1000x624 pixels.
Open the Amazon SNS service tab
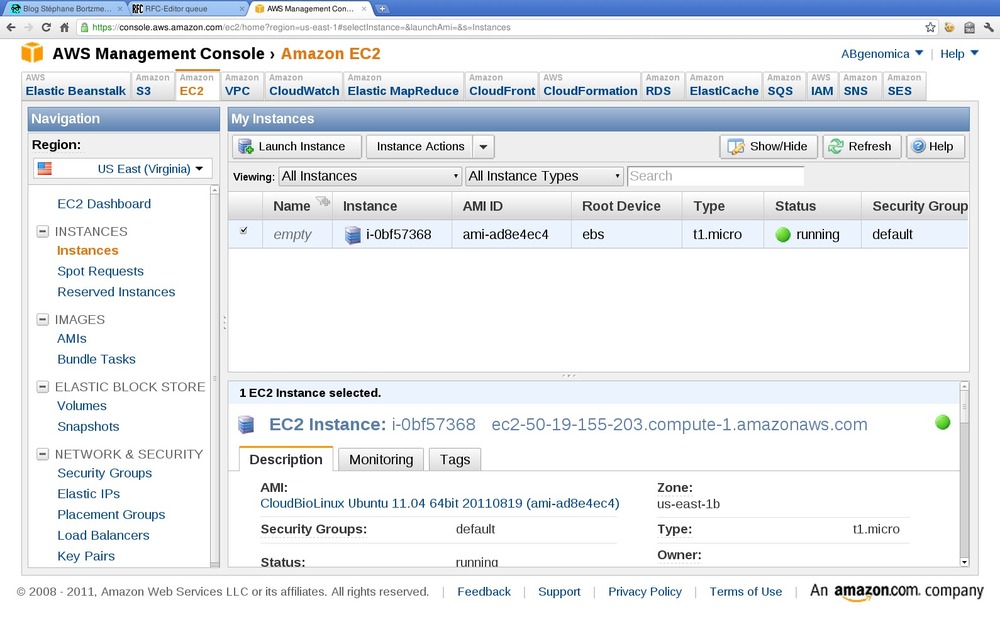coord(860,85)
